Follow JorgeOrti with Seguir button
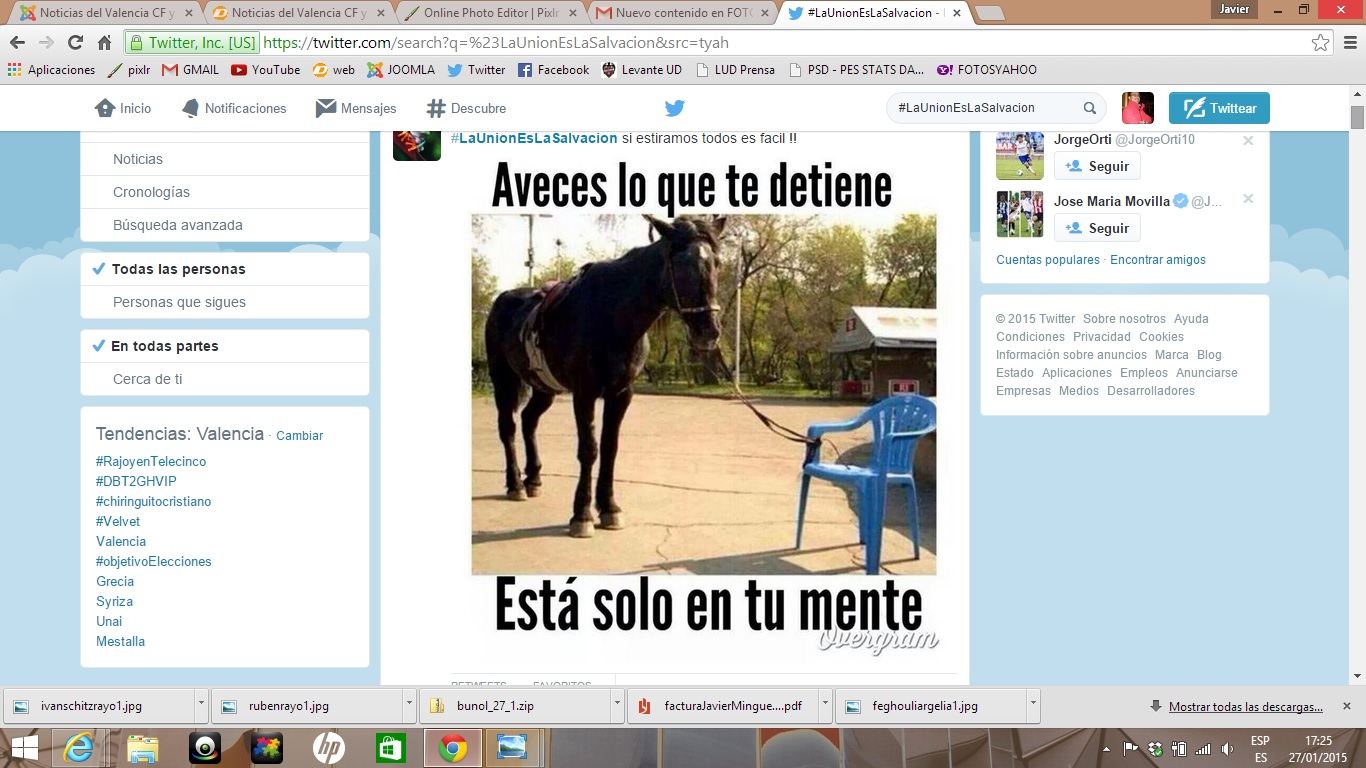 click(x=1097, y=166)
